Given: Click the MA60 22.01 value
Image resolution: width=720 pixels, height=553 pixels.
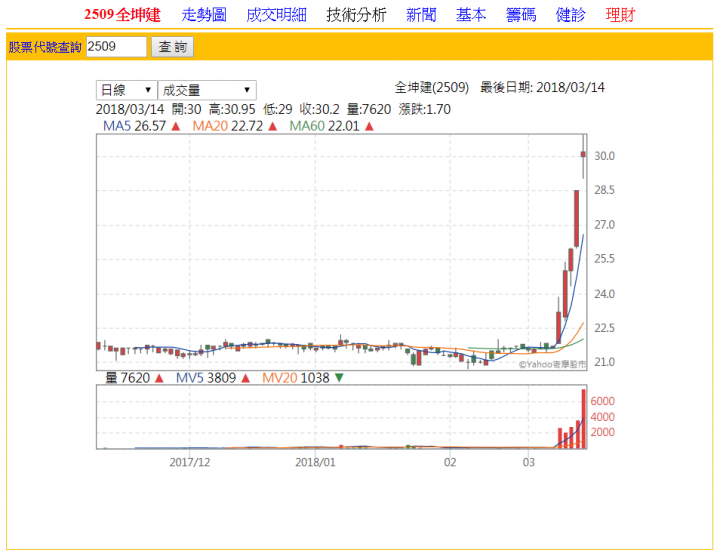Looking at the screenshot, I should (x=324, y=126).
